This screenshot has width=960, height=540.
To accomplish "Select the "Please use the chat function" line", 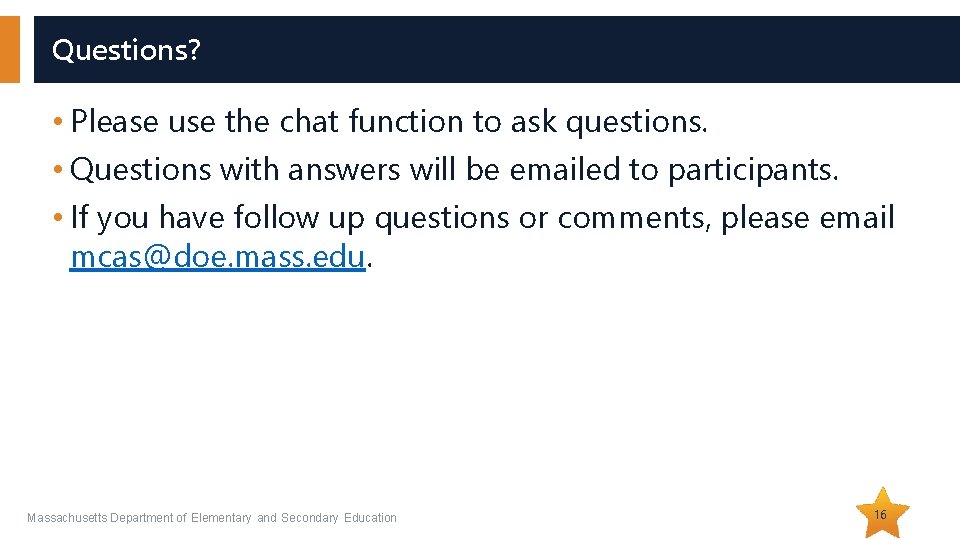I will 389,121.
